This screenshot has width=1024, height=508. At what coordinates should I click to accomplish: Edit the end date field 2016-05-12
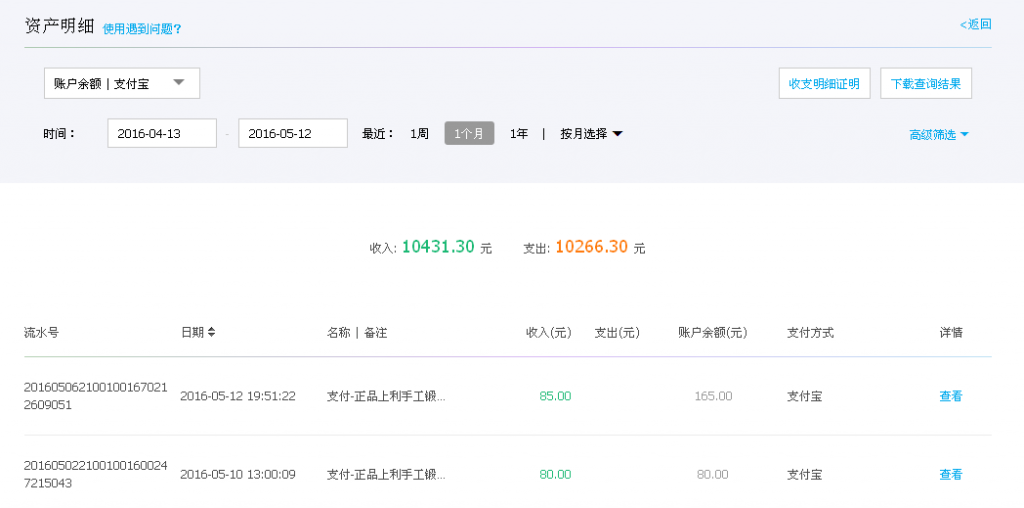pos(292,133)
